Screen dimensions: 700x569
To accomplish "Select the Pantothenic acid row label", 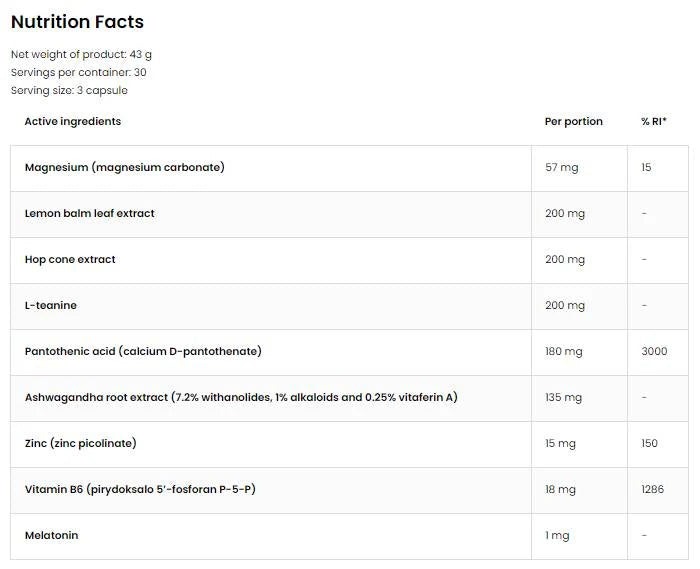I will click(x=143, y=351).
